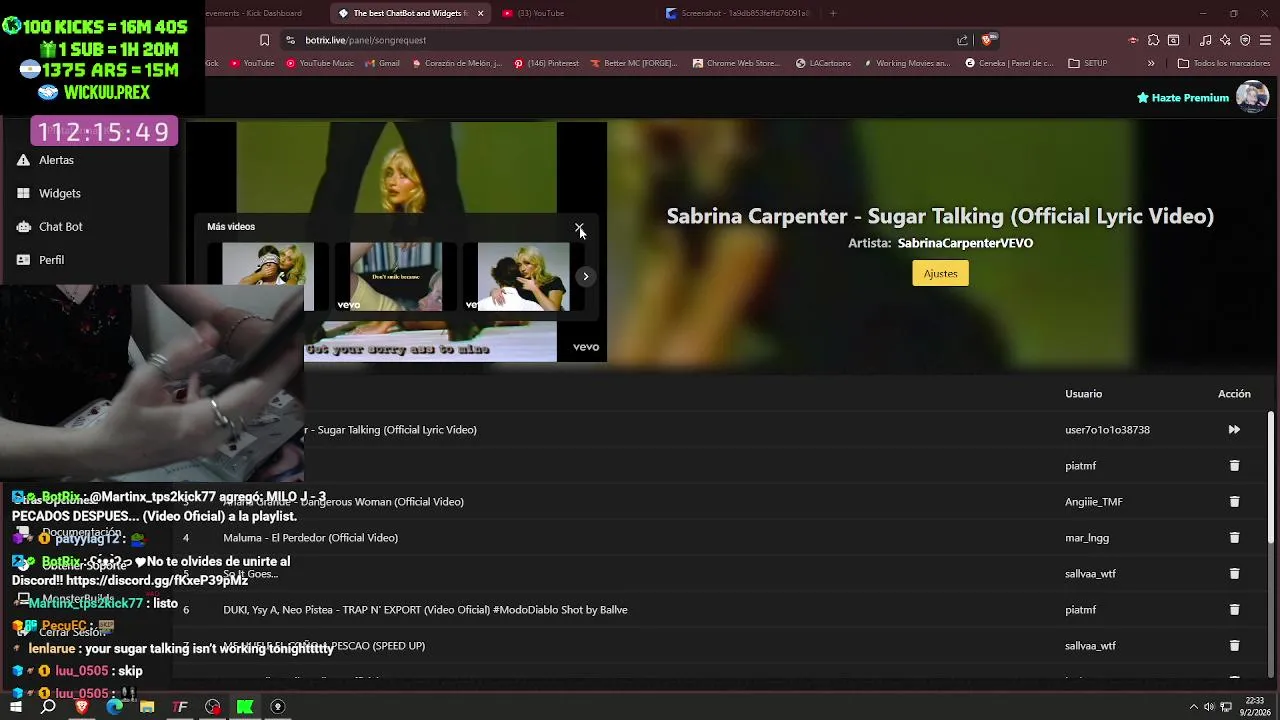
Task: Open browser extensions puzzle icon
Action: (1153, 40)
